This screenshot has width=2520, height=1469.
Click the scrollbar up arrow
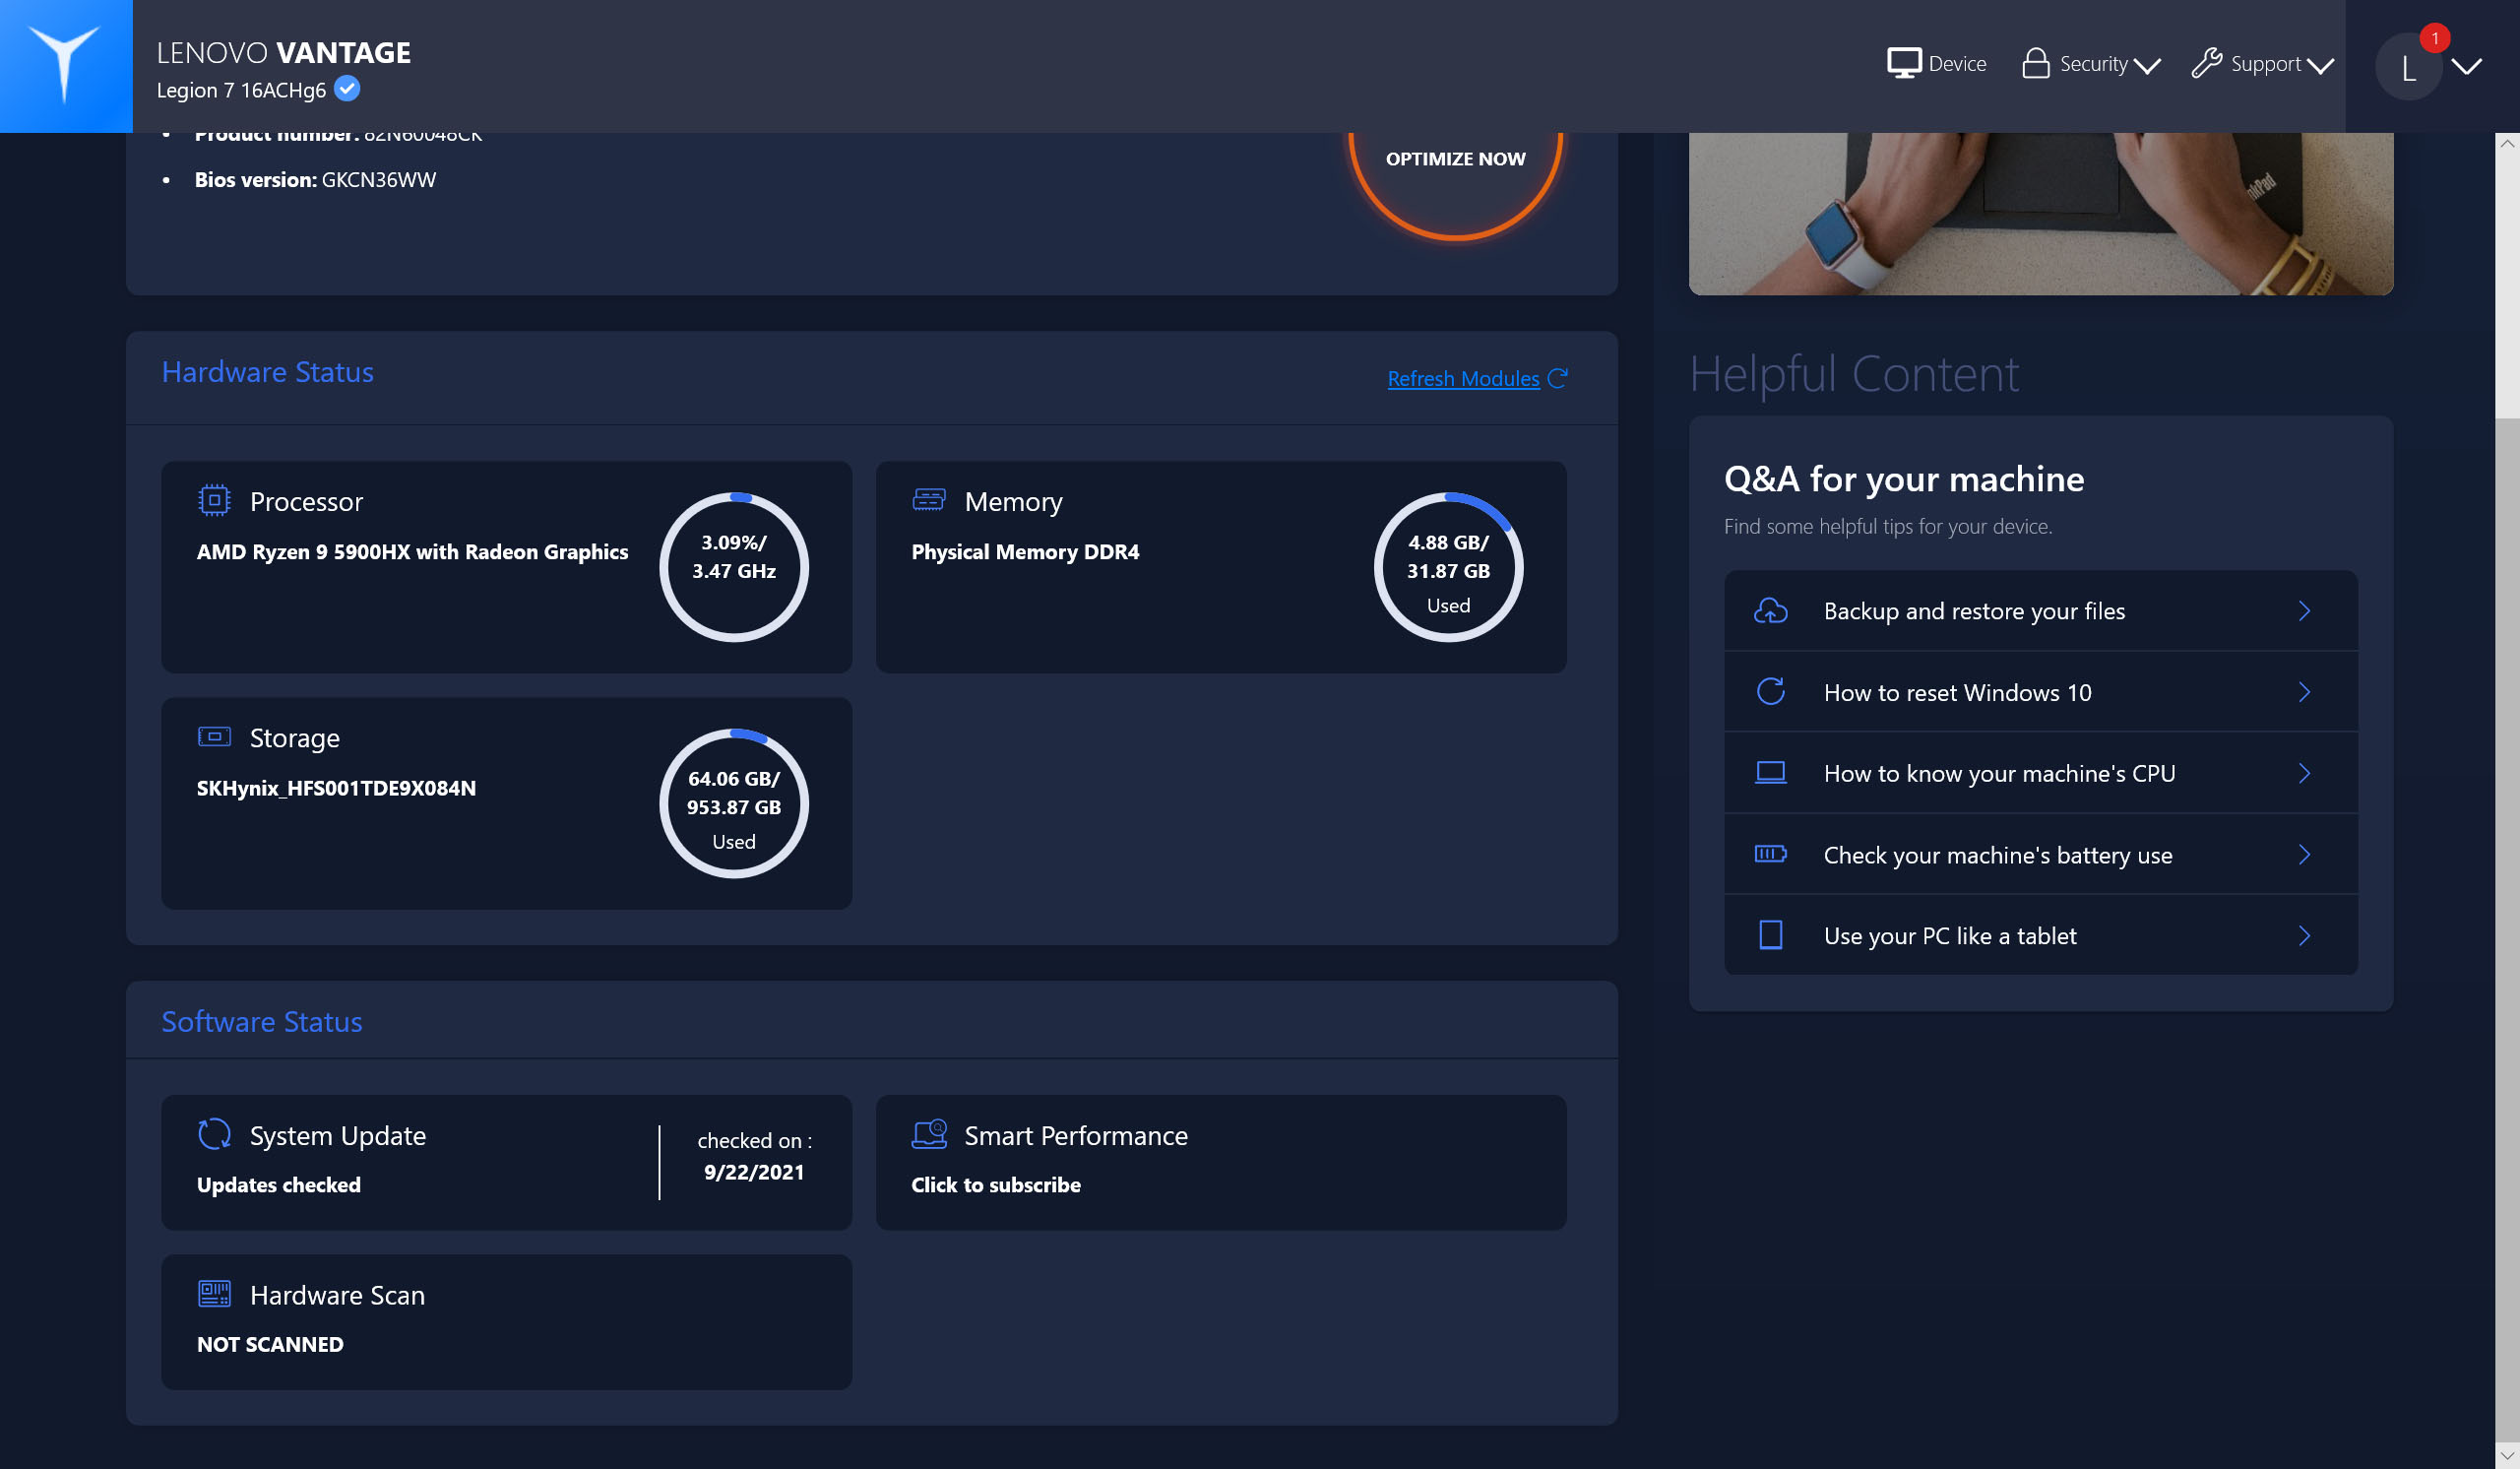tap(2507, 144)
